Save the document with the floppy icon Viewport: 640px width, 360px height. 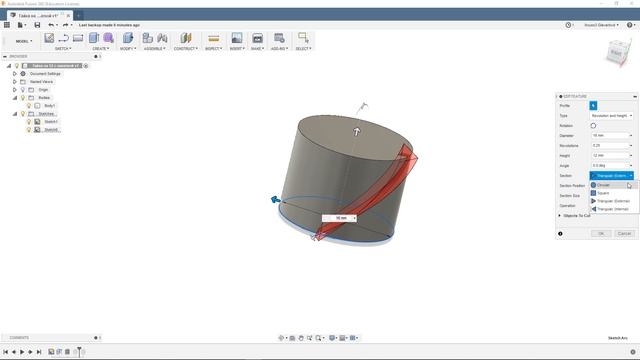click(37, 25)
